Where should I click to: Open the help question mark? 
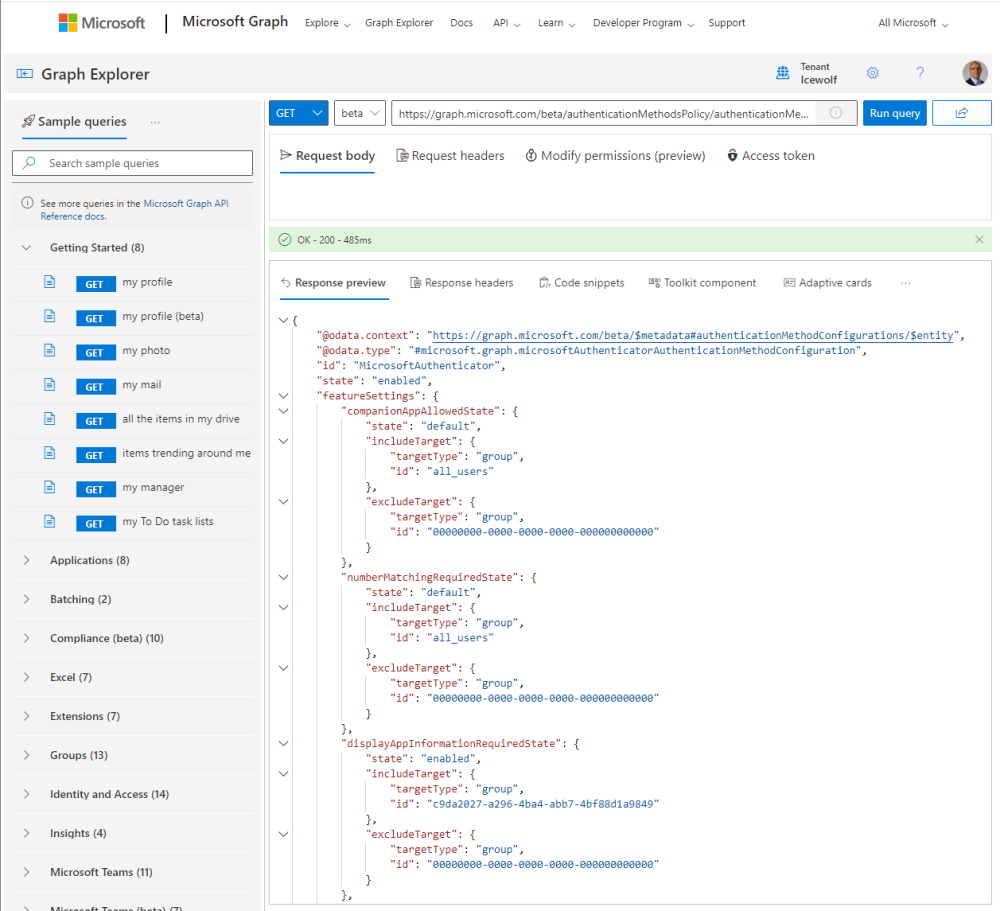click(x=920, y=72)
